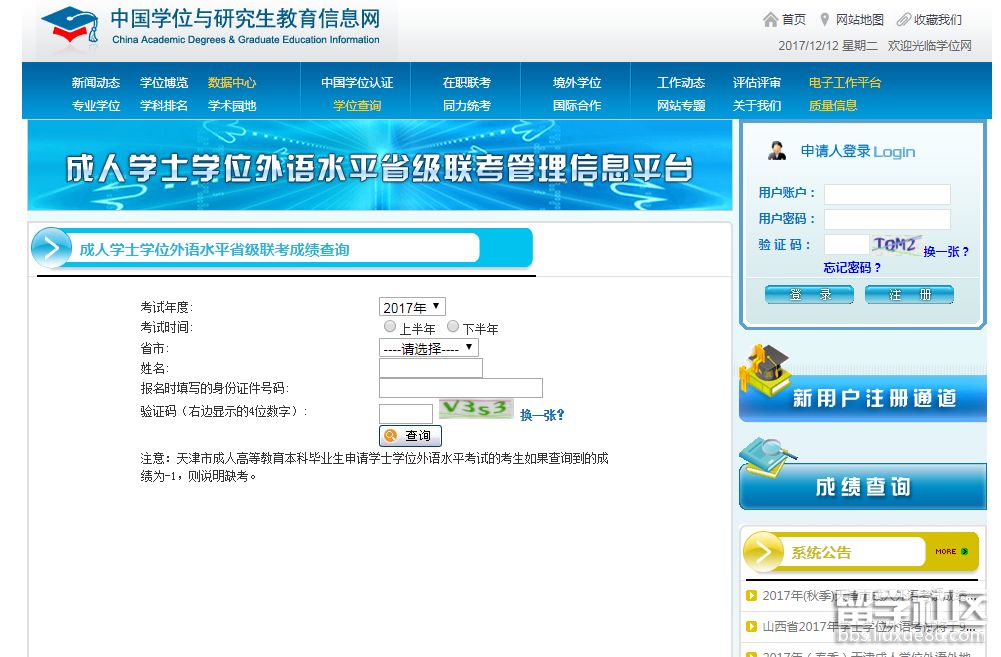
Task: Open the 2017年 exam year dropdown
Action: (412, 307)
